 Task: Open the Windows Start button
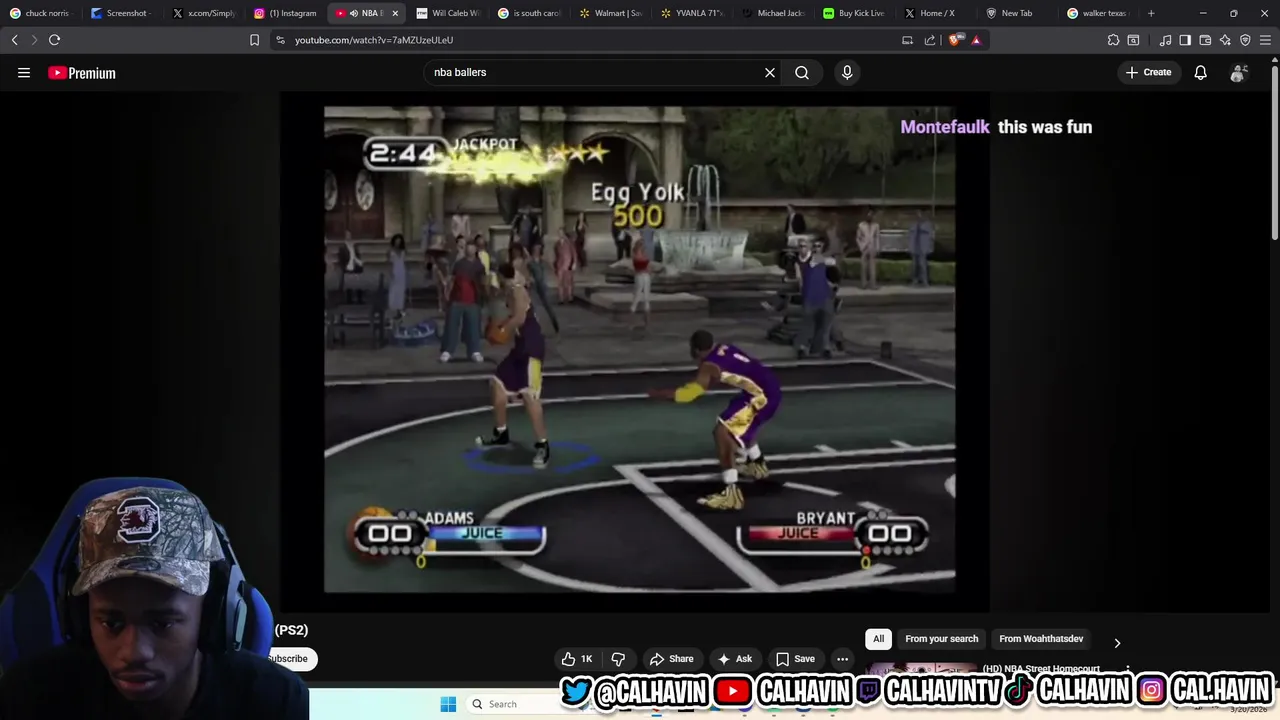pos(448,704)
